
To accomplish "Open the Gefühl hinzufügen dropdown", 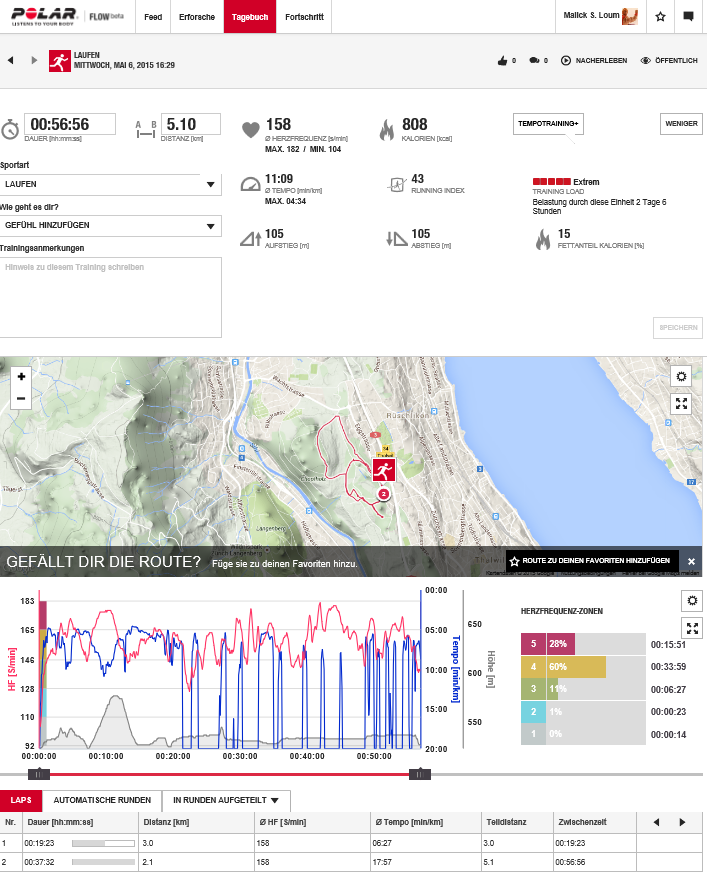I will (111, 226).
